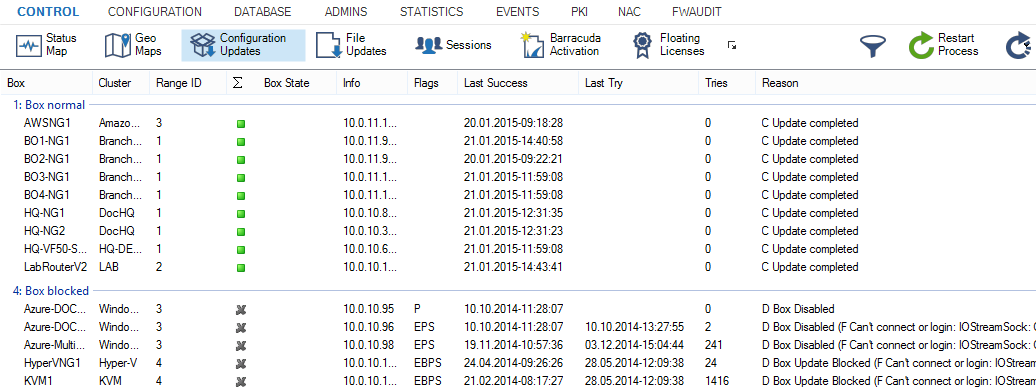Select the HQ-VF50-S... box row
The height and width of the screenshot is (390, 1036).
tap(518, 249)
